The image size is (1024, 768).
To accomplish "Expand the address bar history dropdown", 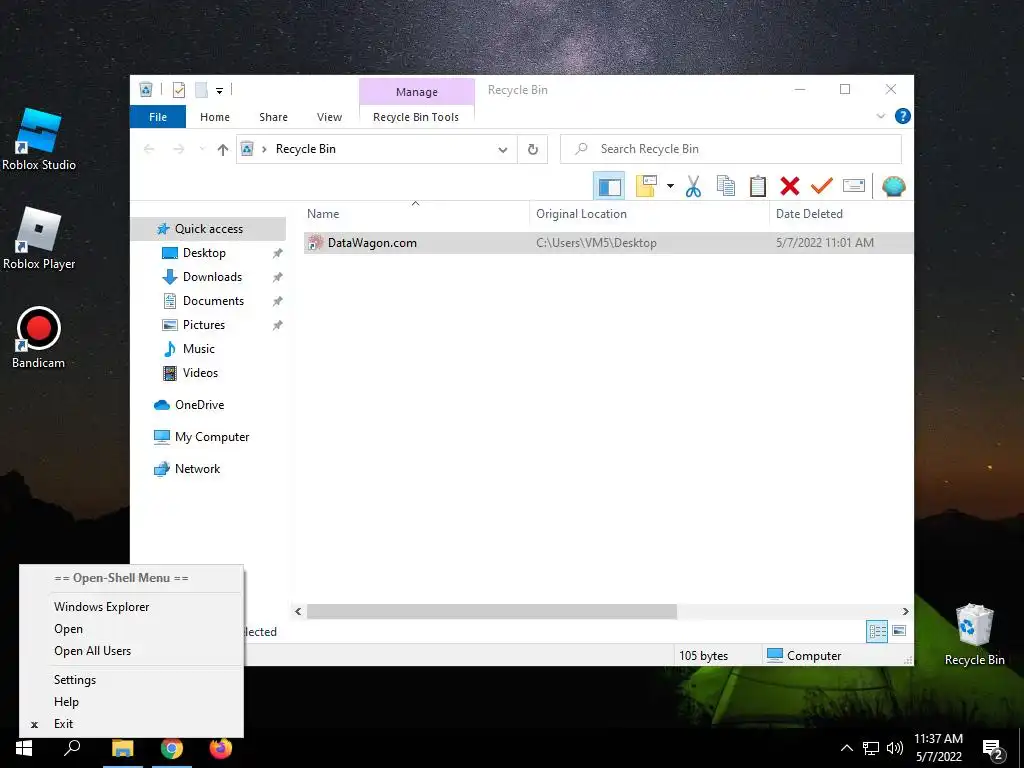I will (503, 150).
